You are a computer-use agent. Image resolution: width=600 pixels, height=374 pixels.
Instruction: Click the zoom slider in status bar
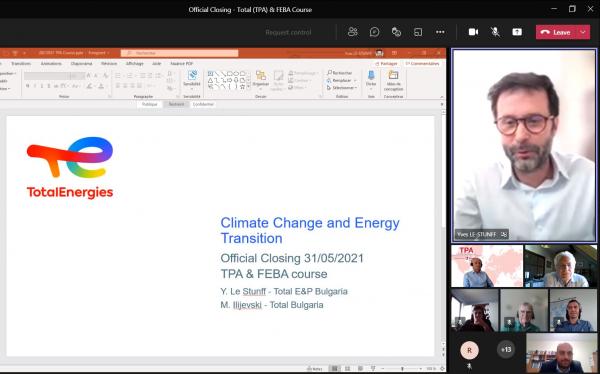[403, 369]
